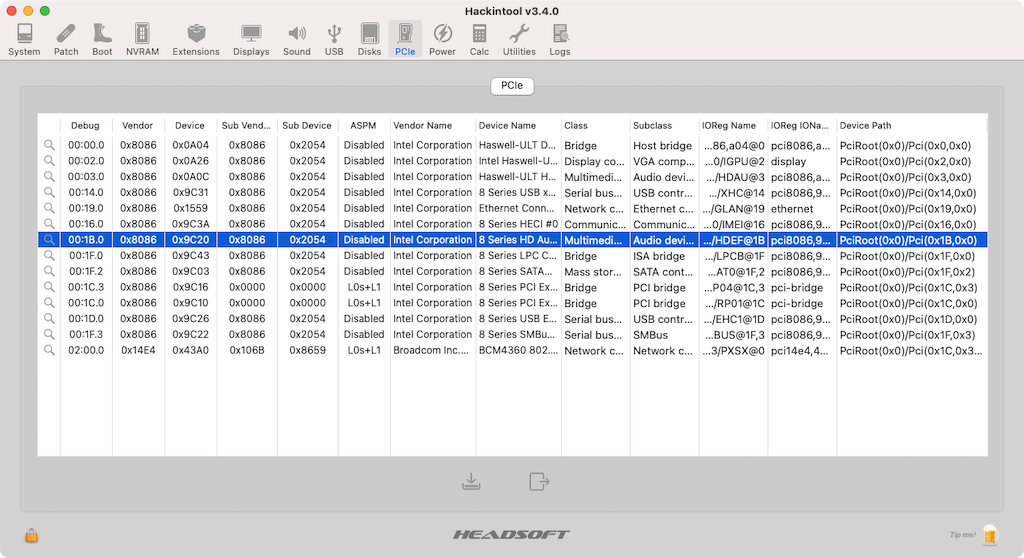Open the Disks toolbar section

point(369,40)
